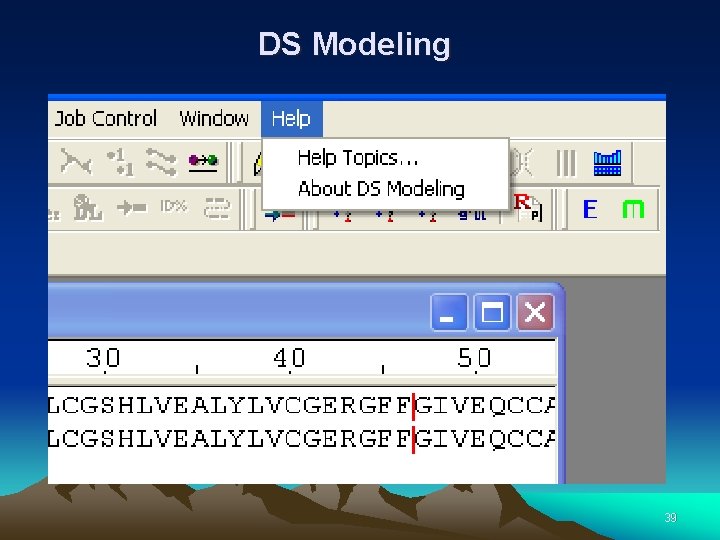Click the grayed statue figure toolbar icon
Viewport: 720px width, 540px height.
point(88,208)
